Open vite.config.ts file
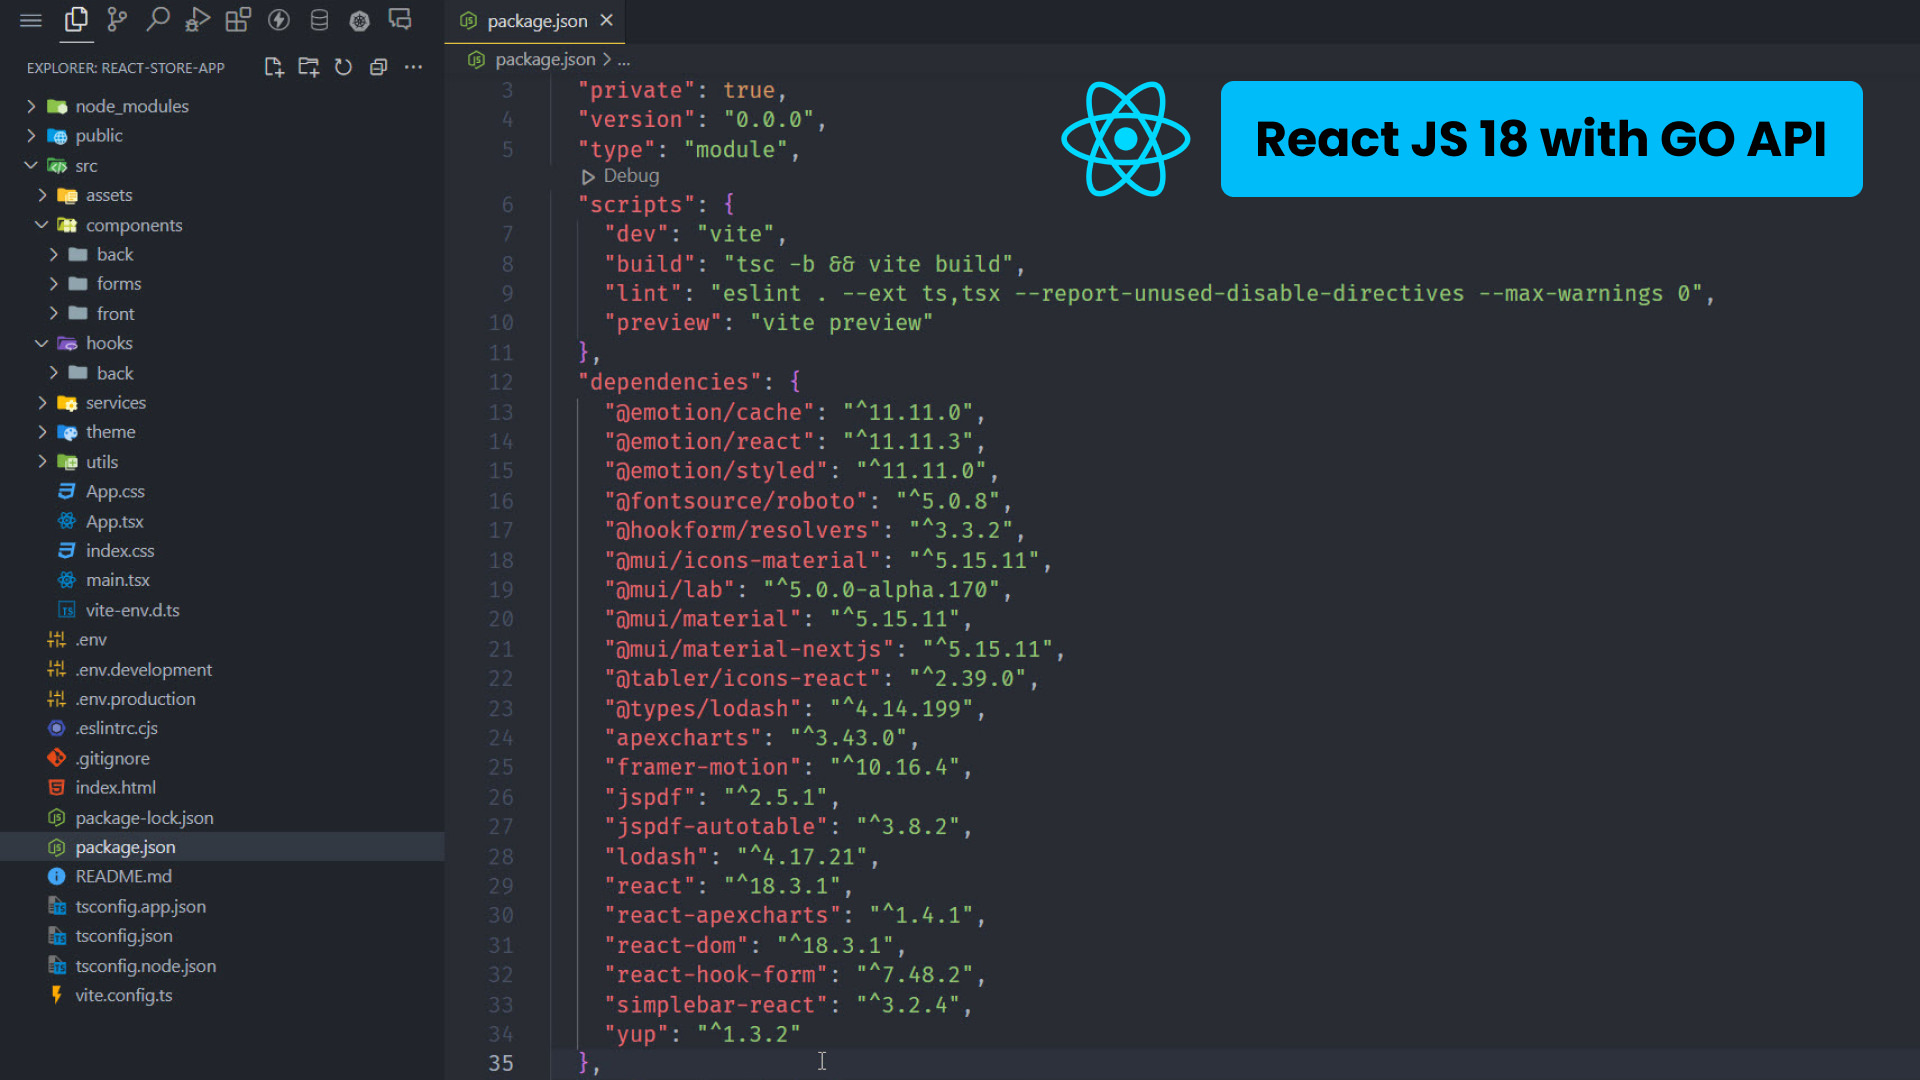 click(x=123, y=995)
